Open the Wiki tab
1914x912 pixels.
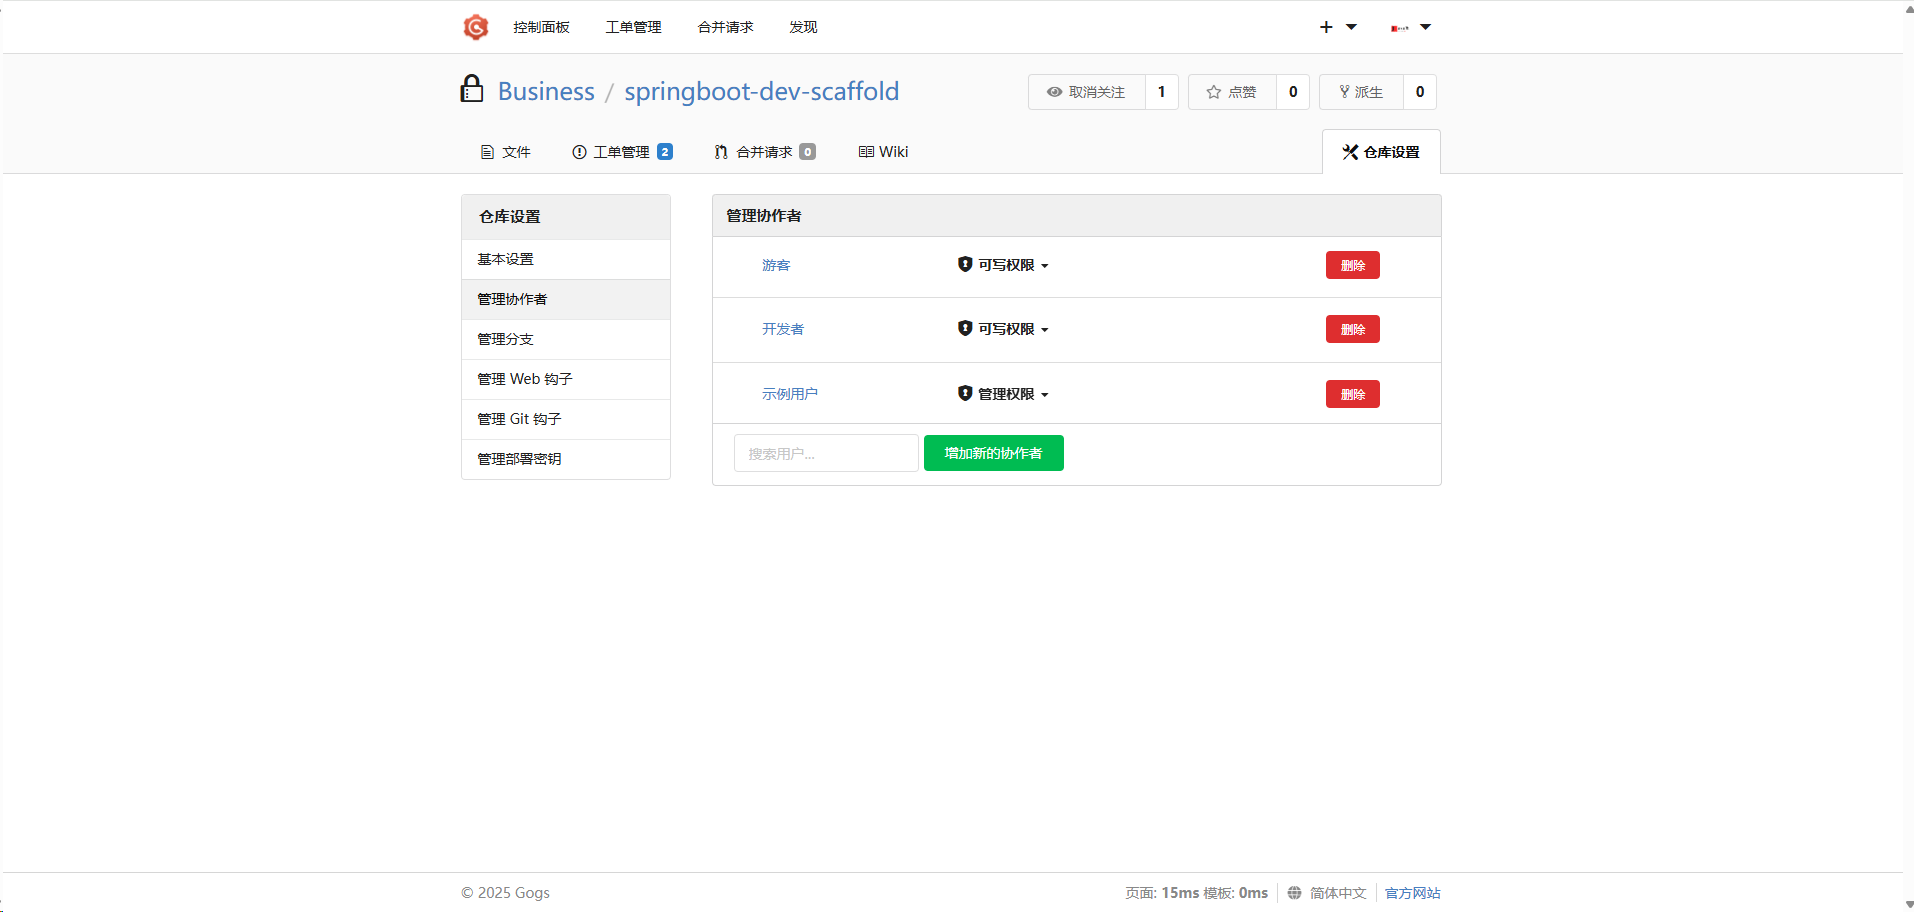[883, 152]
